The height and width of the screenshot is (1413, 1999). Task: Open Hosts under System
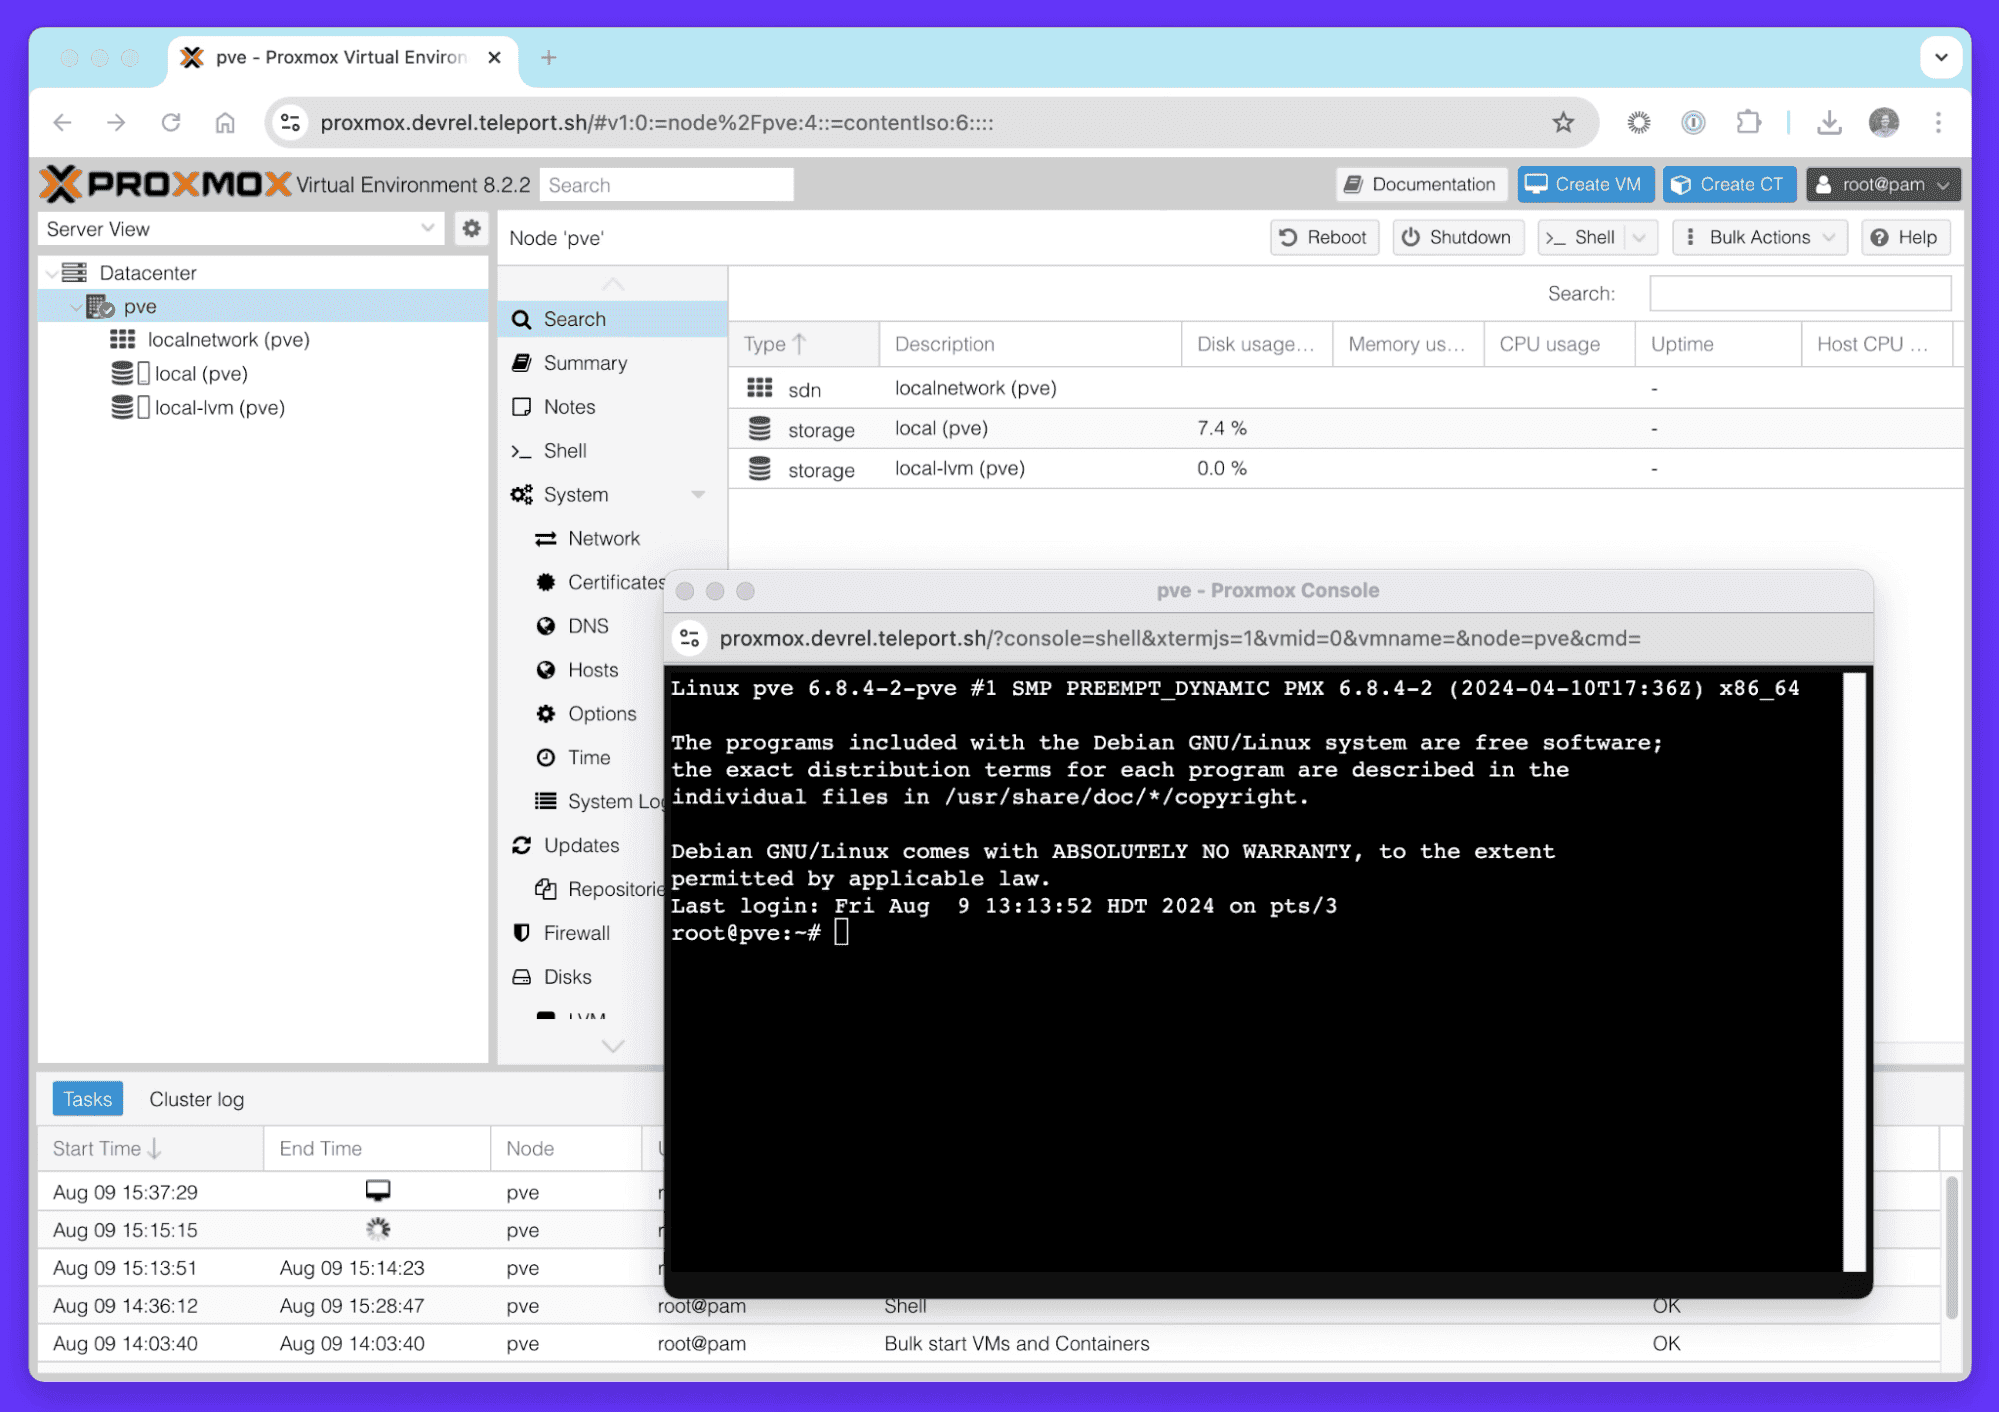point(592,670)
